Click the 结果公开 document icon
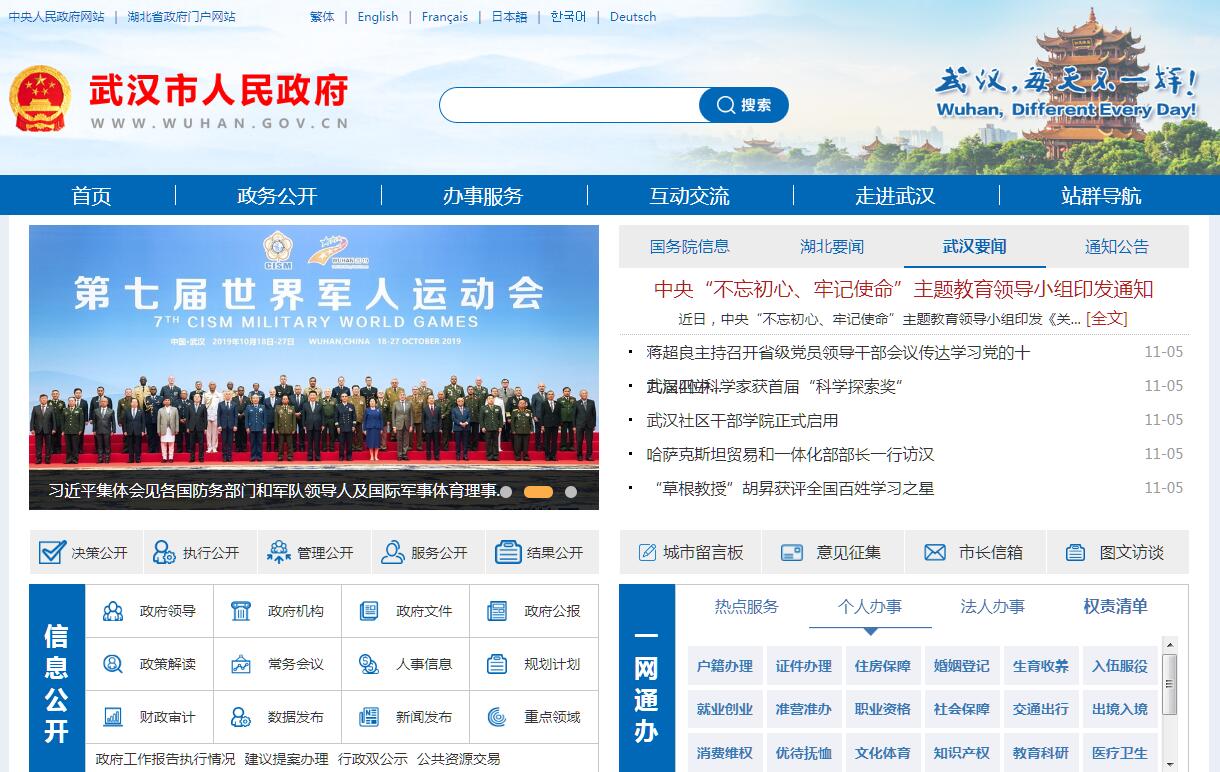The image size is (1220, 772). [508, 552]
